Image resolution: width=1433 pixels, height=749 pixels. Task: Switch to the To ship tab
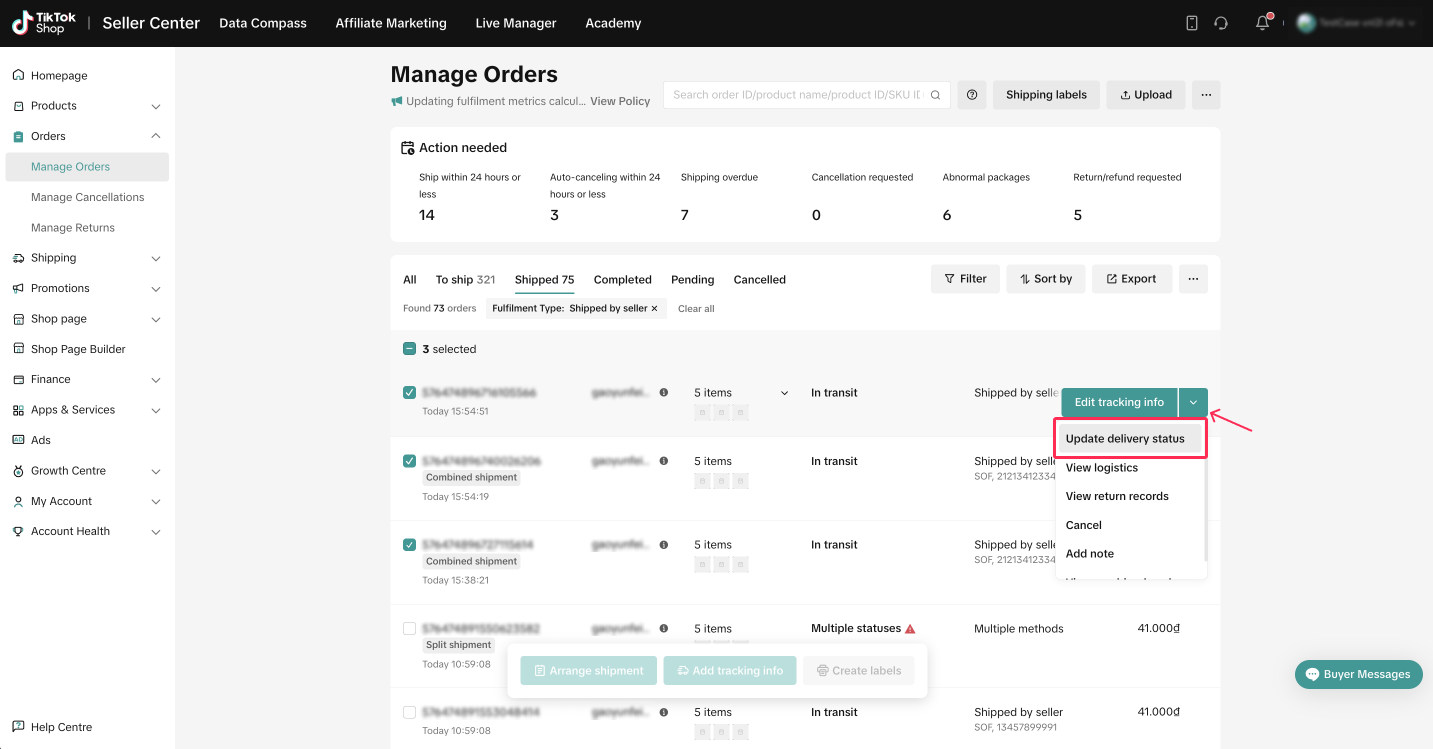click(465, 280)
